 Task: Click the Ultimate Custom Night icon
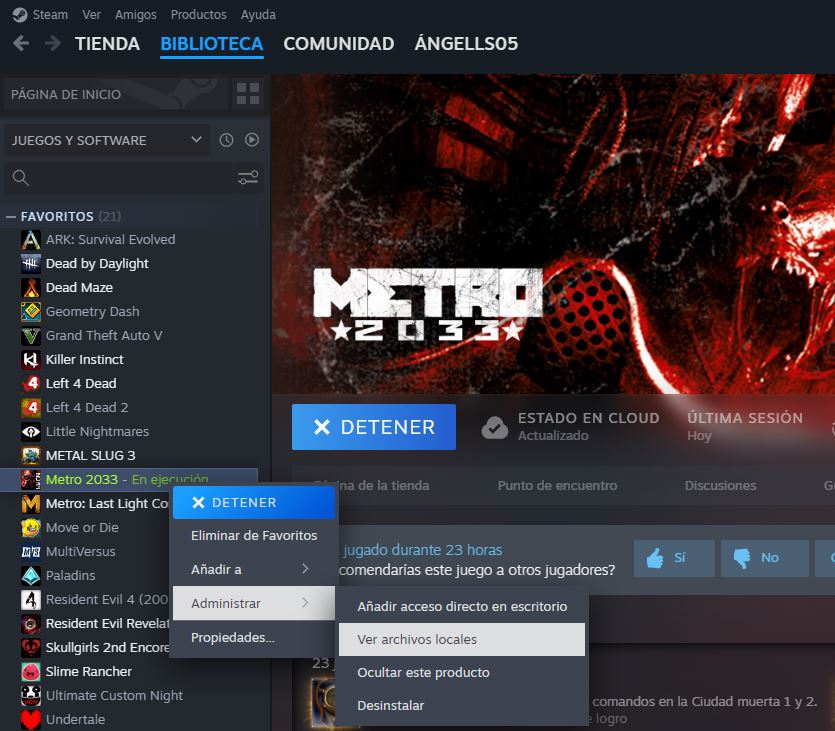[x=31, y=695]
